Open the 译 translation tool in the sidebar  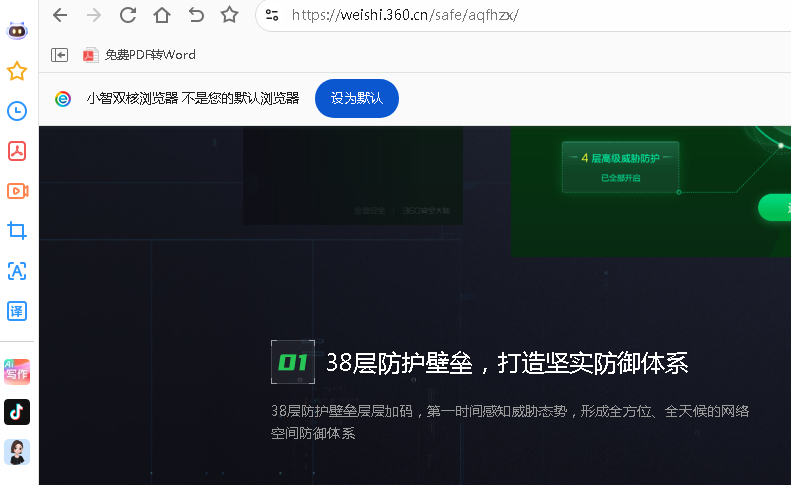tap(17, 311)
